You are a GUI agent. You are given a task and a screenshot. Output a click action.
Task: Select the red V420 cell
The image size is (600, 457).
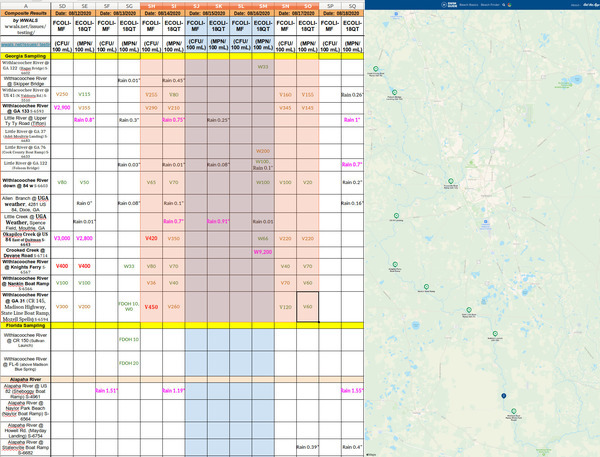pyautogui.click(x=151, y=238)
